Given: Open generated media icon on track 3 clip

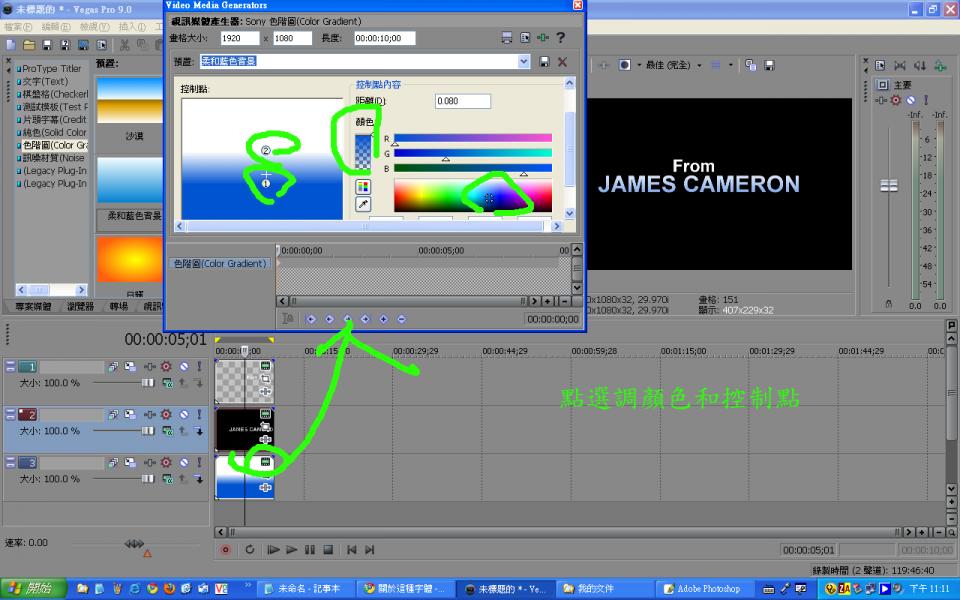Looking at the screenshot, I should 266,462.
